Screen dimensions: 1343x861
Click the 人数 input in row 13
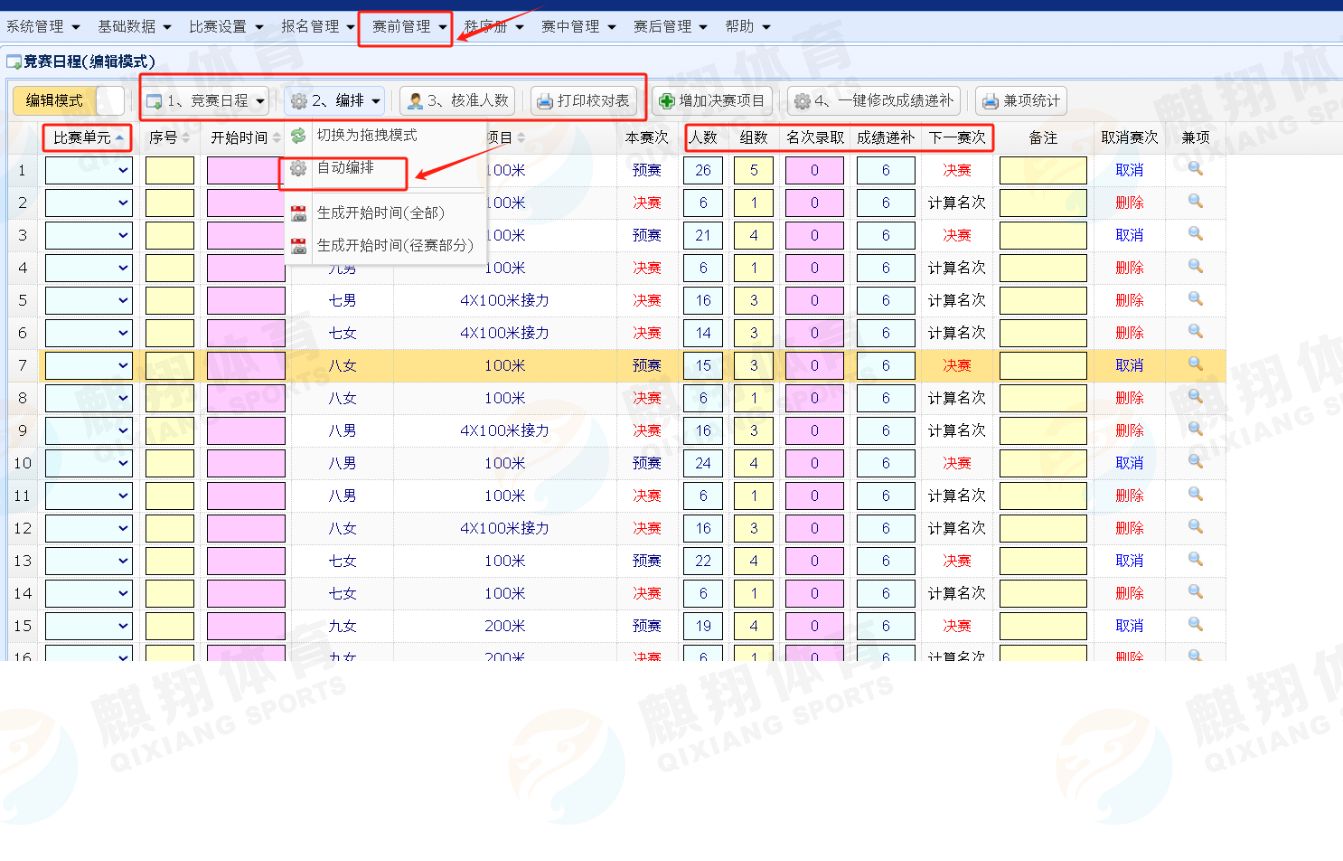pos(703,561)
